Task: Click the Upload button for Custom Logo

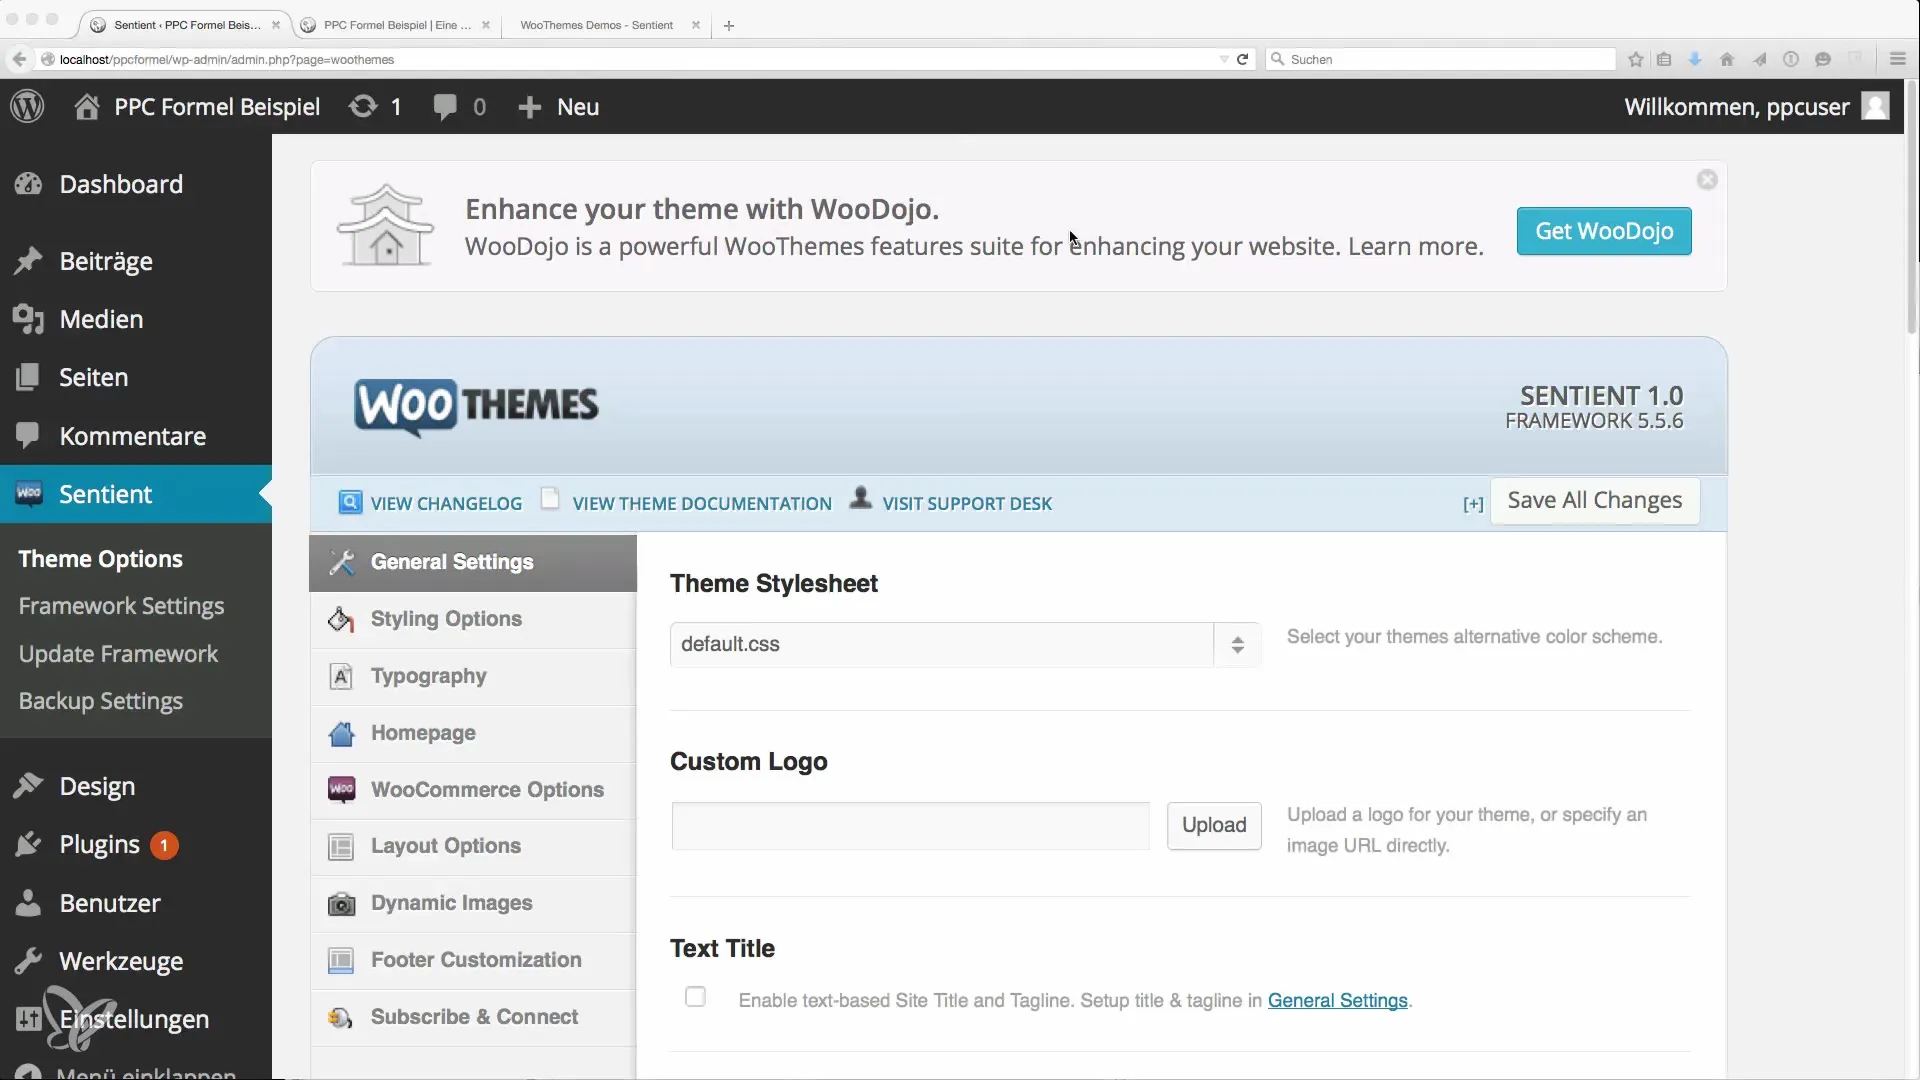Action: point(1214,825)
